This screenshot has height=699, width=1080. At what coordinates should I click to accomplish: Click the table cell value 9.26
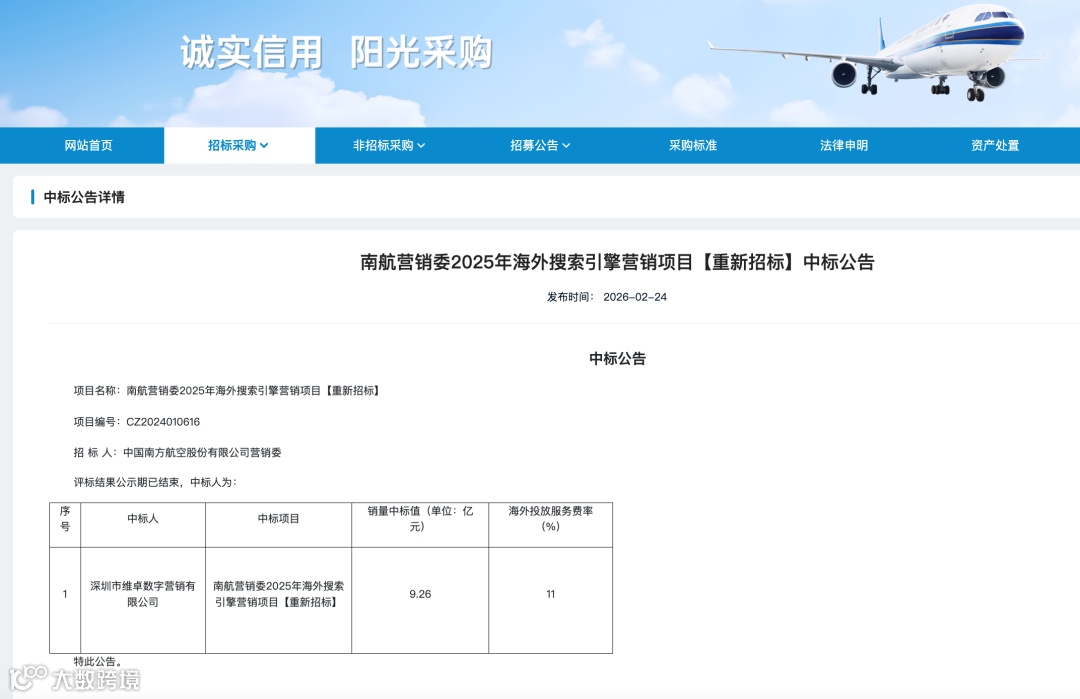[x=420, y=594]
